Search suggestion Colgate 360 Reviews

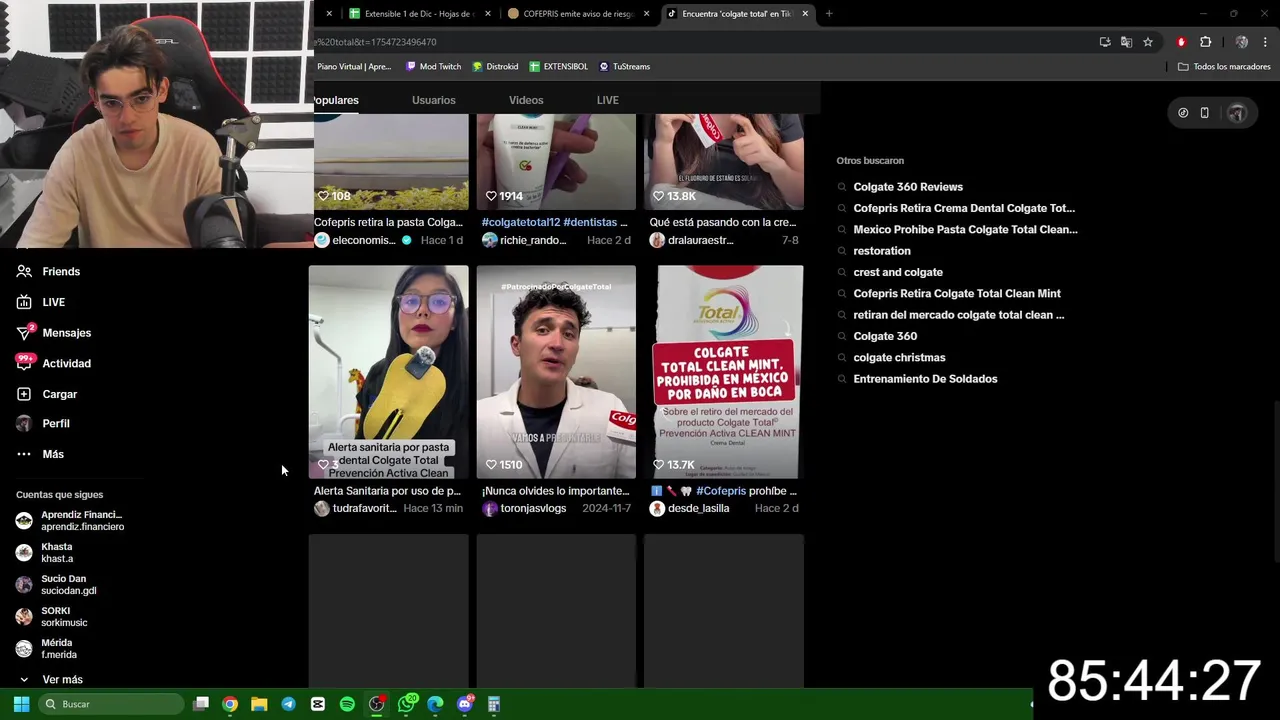pos(908,187)
